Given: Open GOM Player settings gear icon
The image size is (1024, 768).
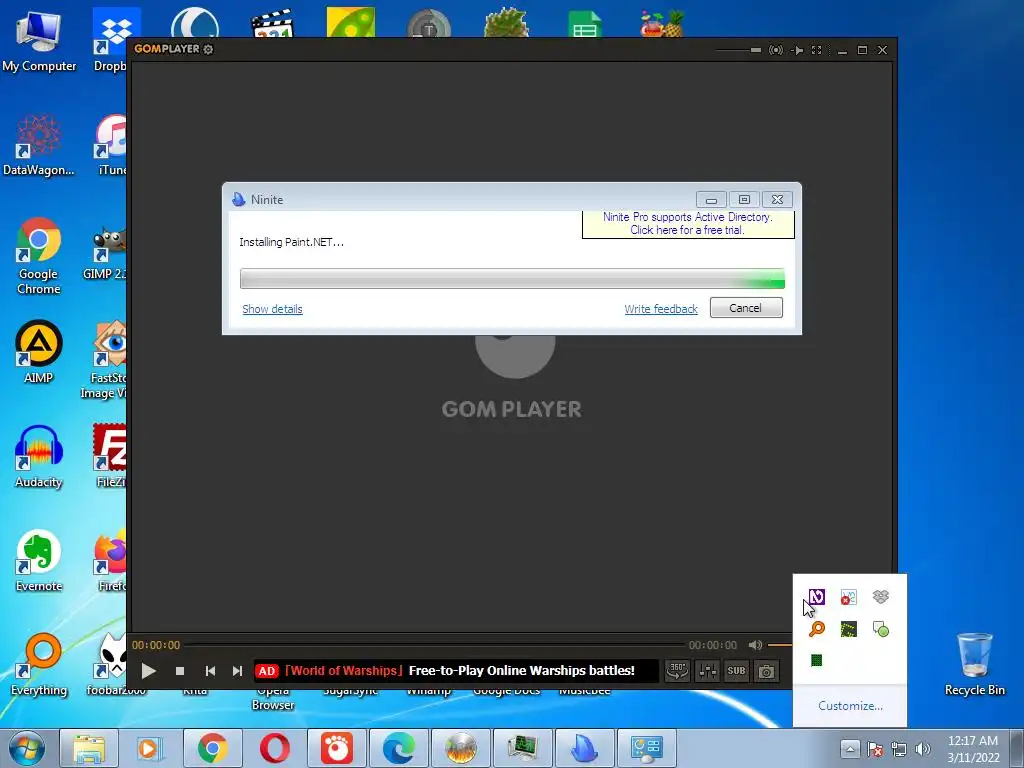Looking at the screenshot, I should tap(208, 49).
